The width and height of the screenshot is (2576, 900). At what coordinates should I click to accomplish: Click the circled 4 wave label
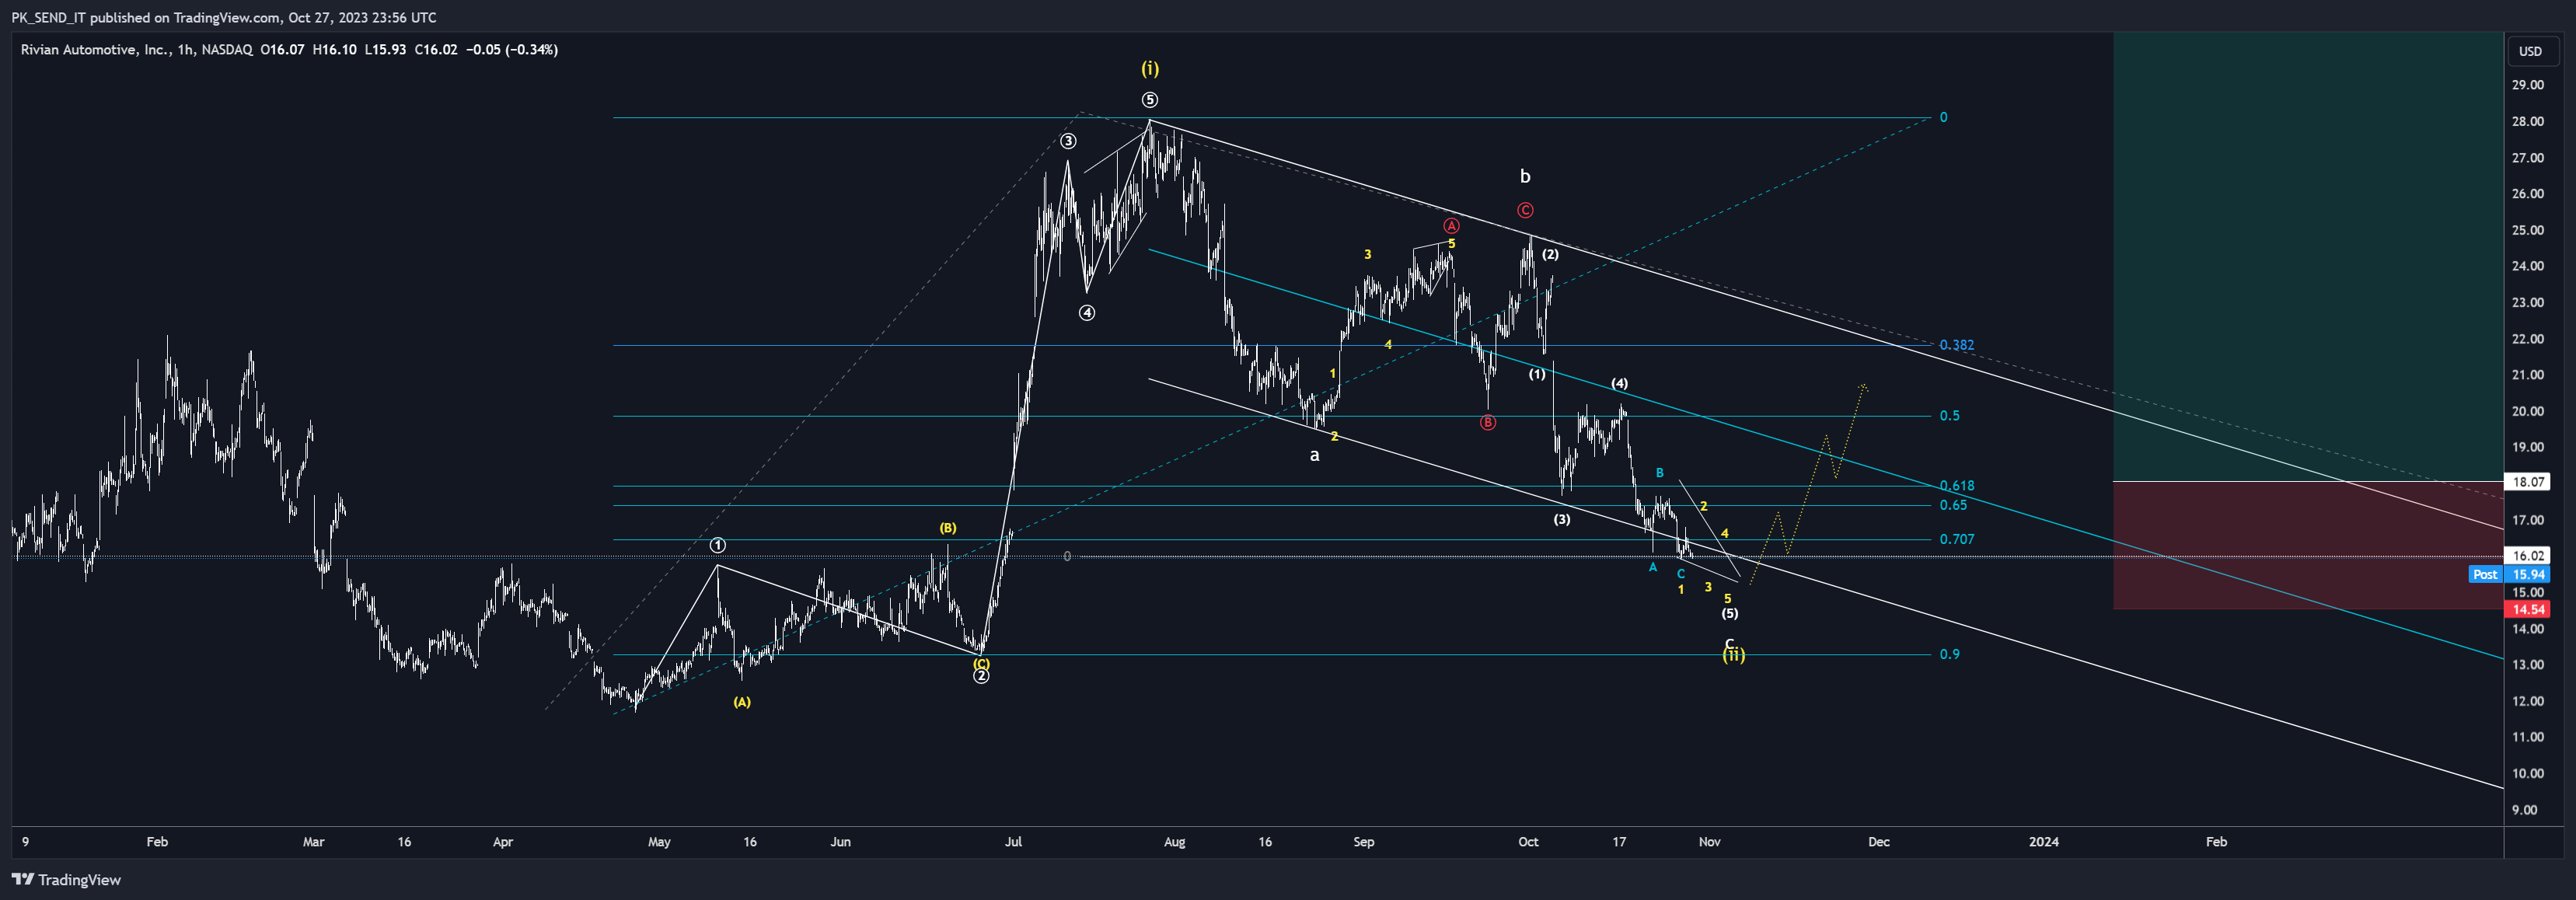click(x=1087, y=313)
